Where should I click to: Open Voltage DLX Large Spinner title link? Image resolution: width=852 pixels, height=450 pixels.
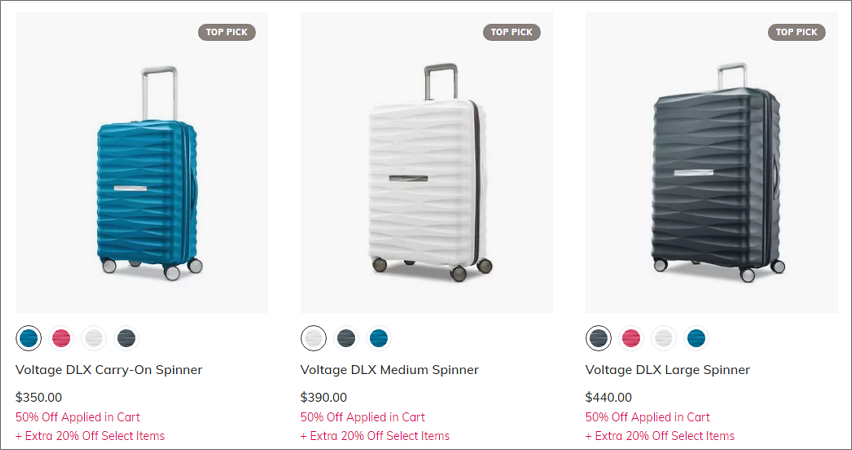tap(667, 370)
